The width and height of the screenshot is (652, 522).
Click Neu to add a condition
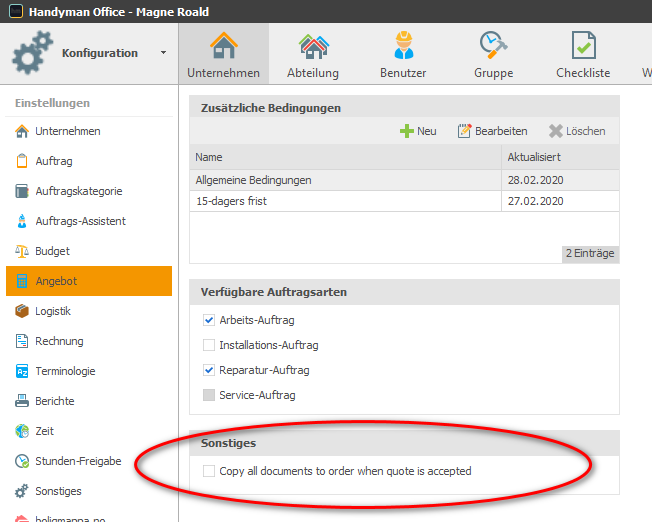click(418, 131)
